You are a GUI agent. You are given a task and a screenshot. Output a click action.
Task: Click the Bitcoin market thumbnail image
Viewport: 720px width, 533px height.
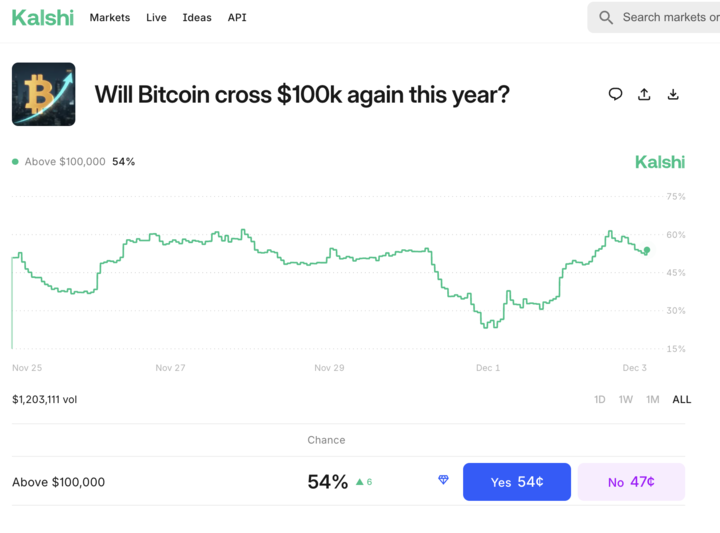pos(43,94)
